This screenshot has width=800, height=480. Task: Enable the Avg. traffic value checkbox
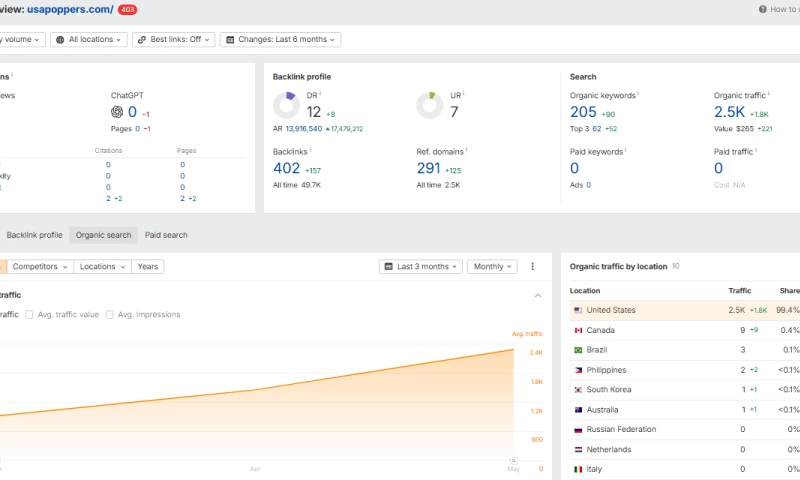(x=29, y=315)
